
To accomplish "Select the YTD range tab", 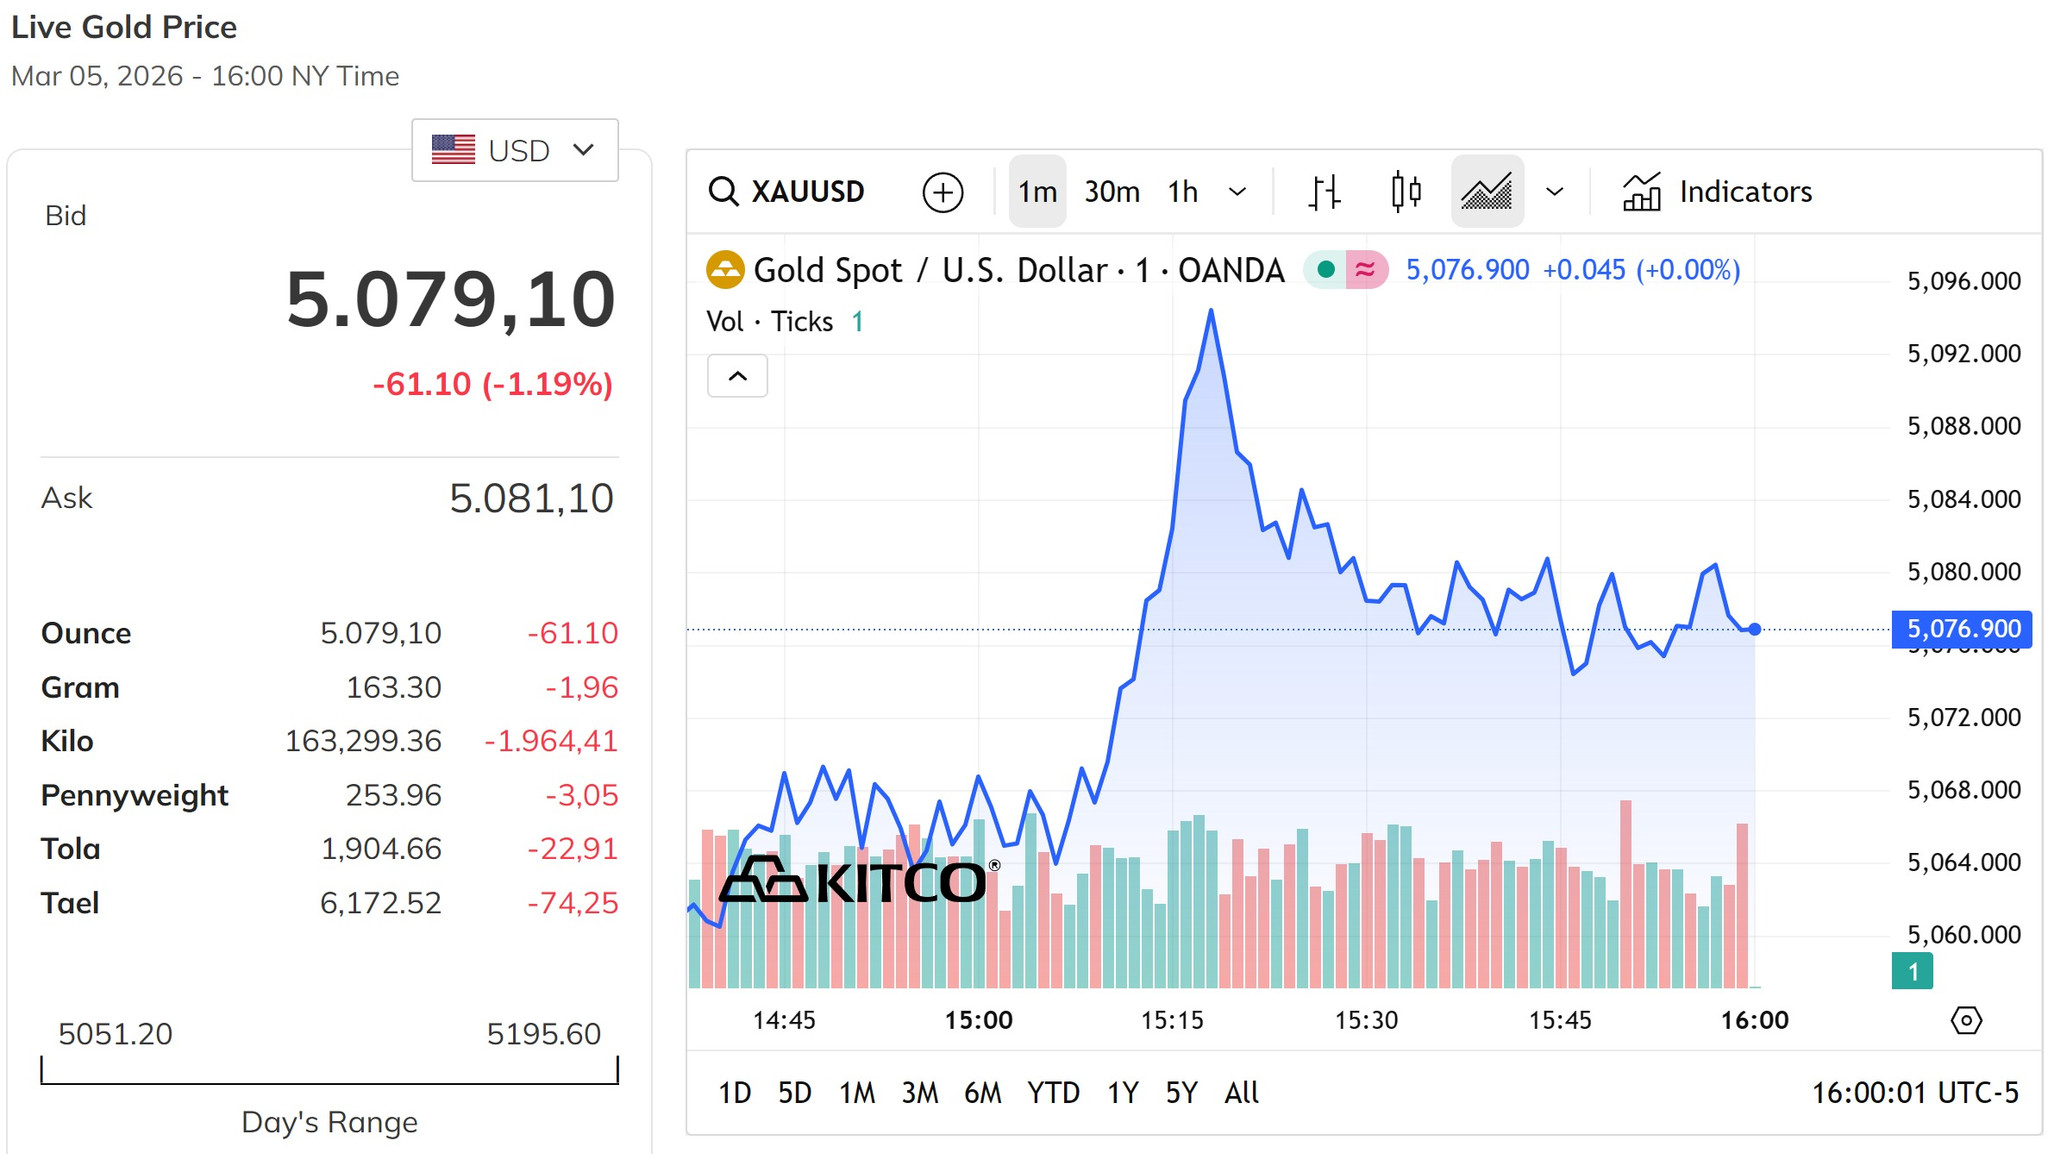I will (1053, 1092).
